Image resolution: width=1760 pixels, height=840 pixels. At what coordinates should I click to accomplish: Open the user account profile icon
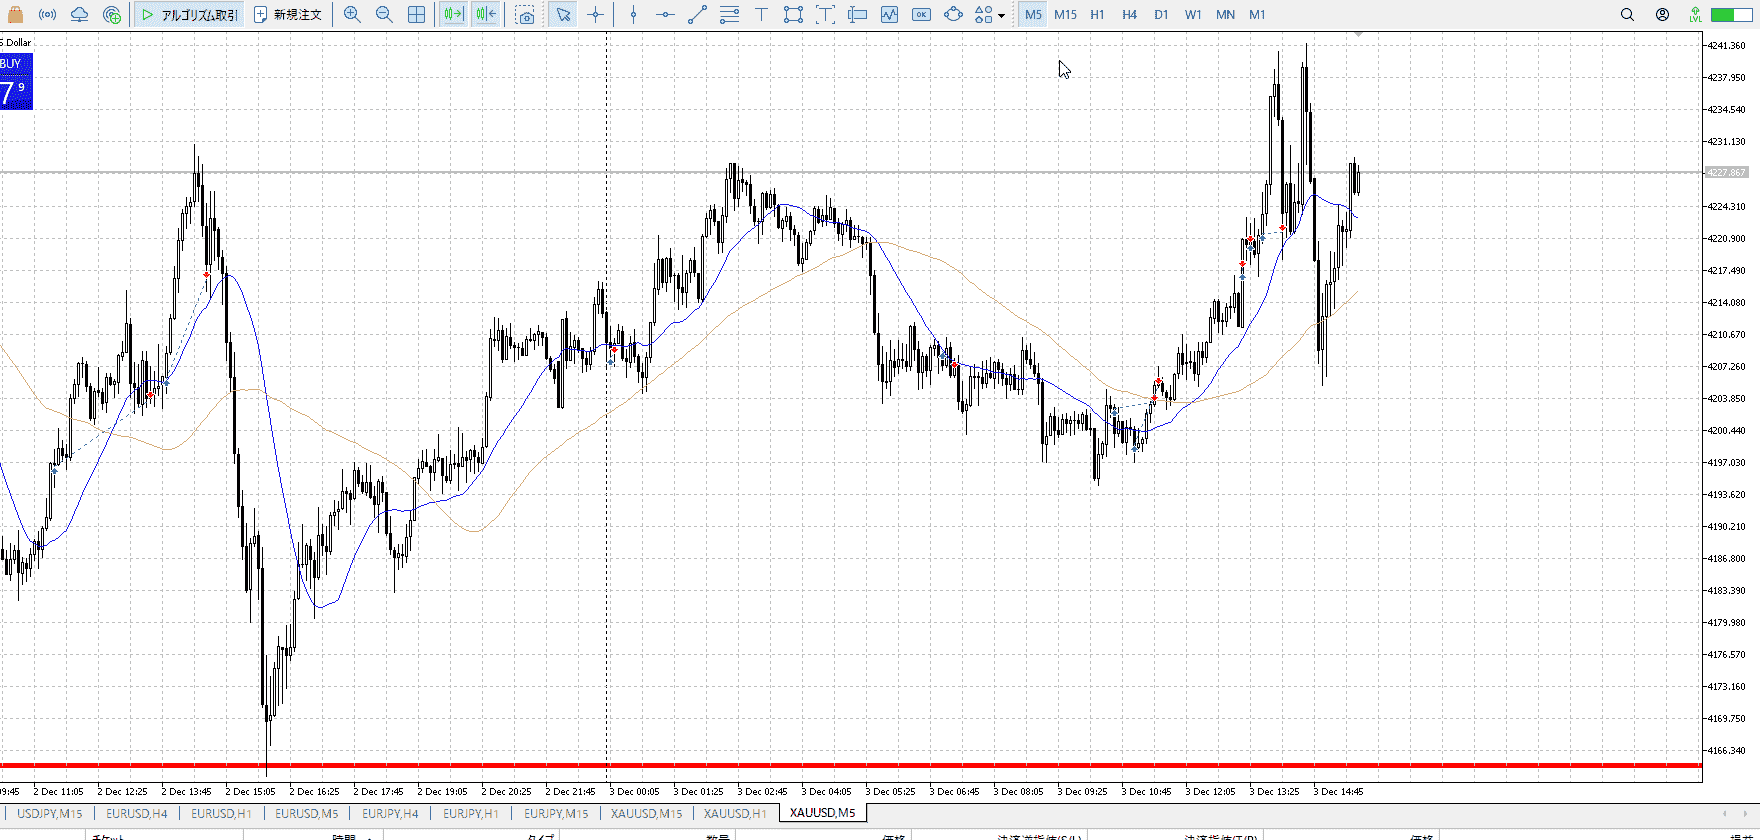tap(1662, 15)
